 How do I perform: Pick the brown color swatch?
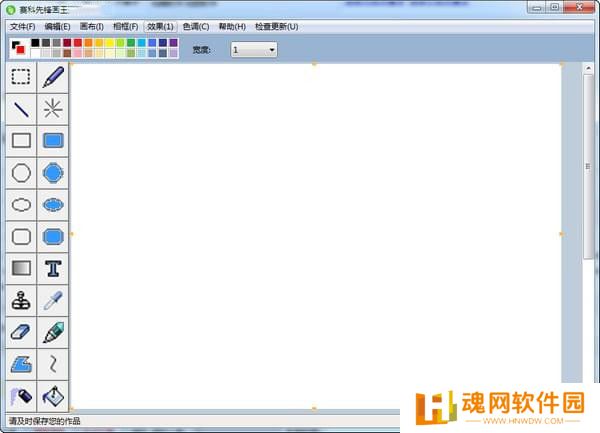point(67,53)
